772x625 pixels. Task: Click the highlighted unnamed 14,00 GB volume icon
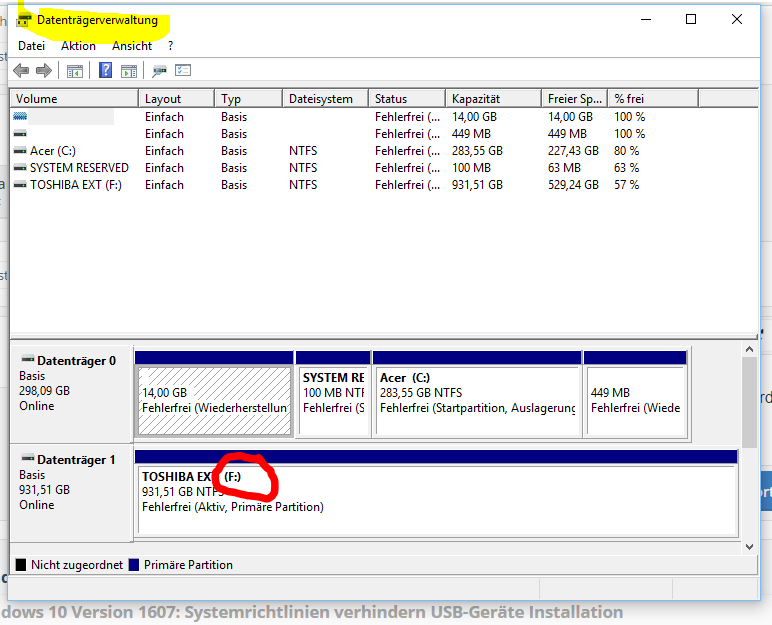(x=20, y=117)
